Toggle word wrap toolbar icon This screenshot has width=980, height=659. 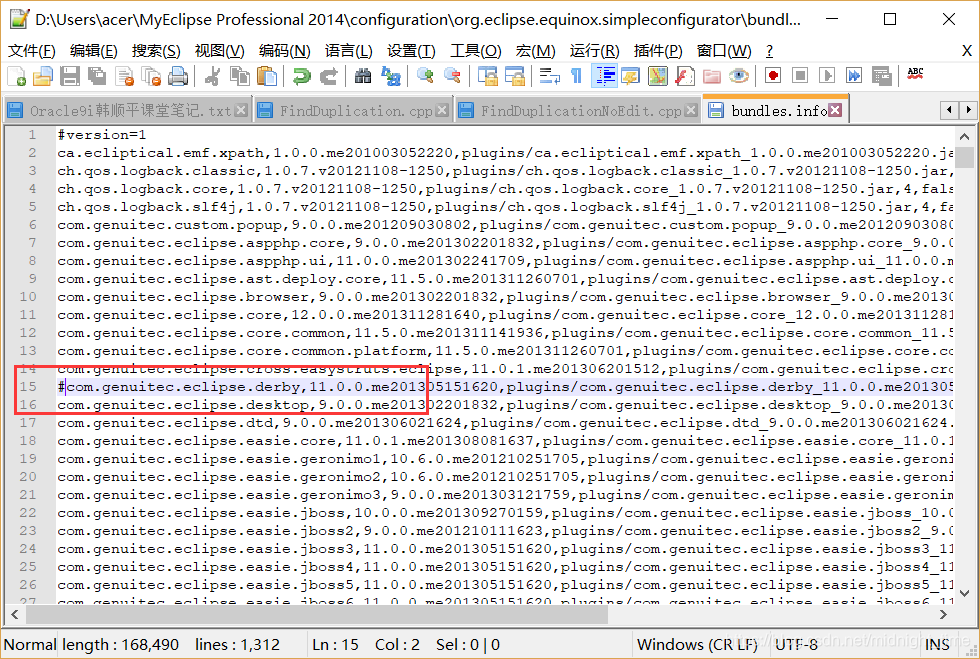point(549,76)
